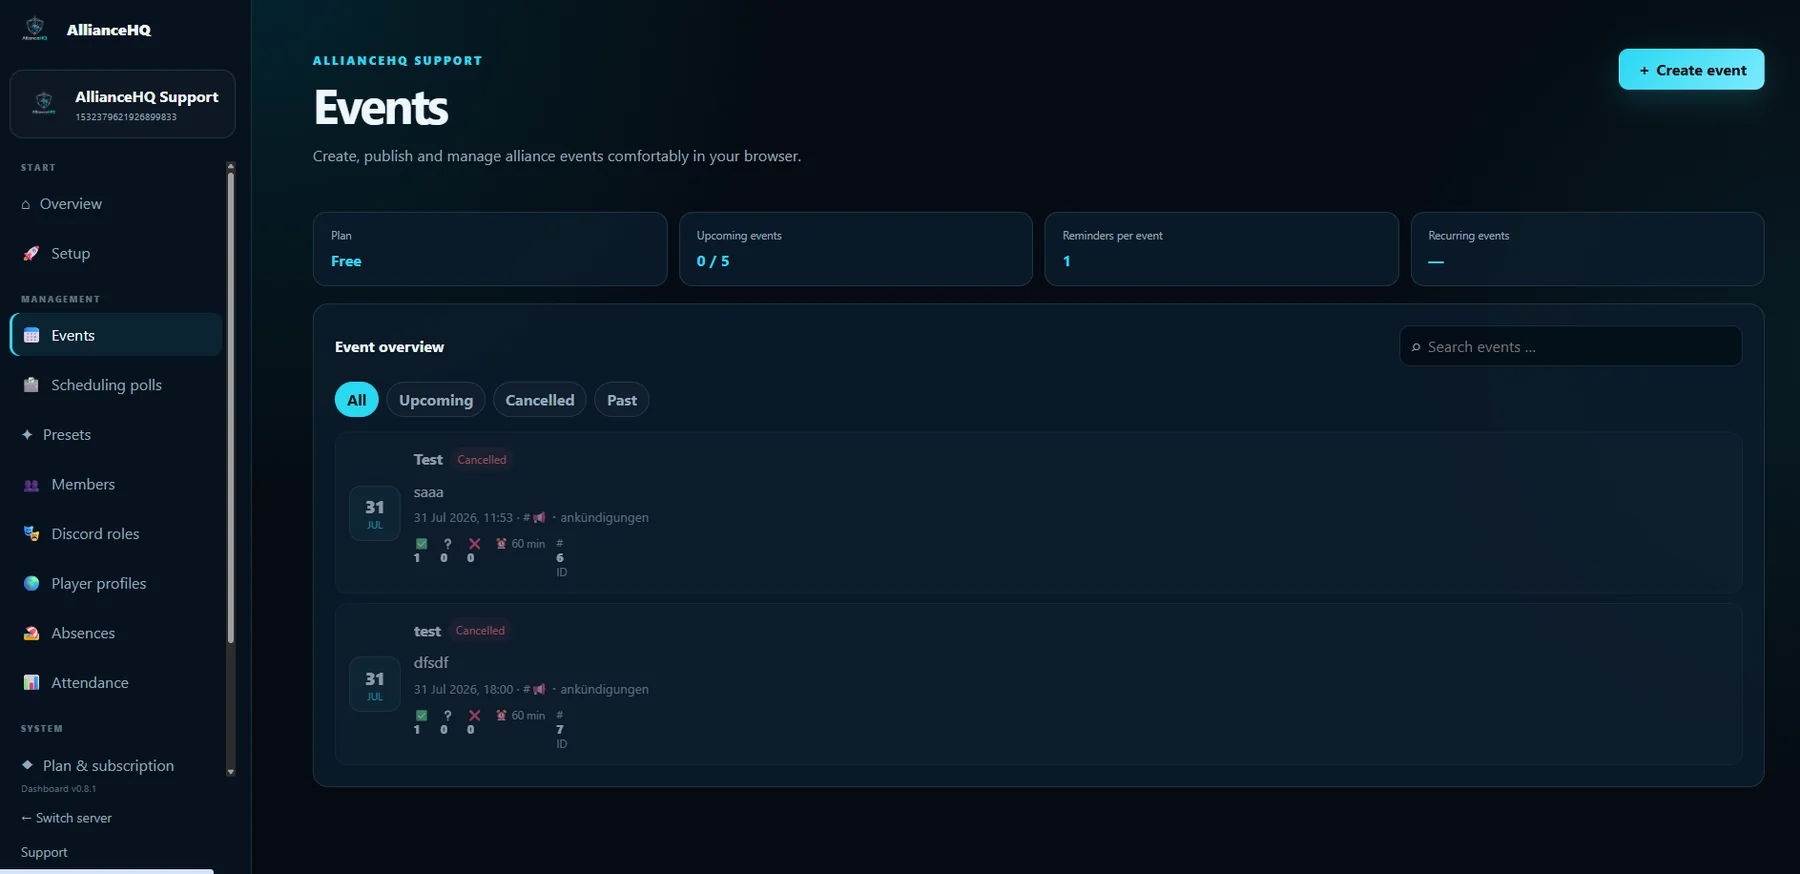Click the Absences icon in sidebar

pyautogui.click(x=31, y=633)
